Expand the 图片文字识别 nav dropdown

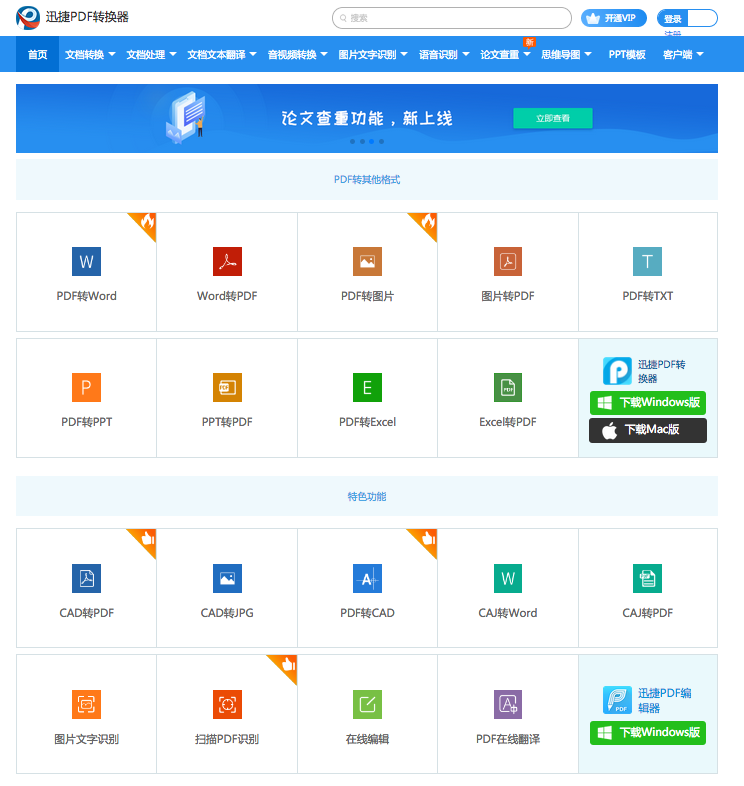[x=373, y=54]
